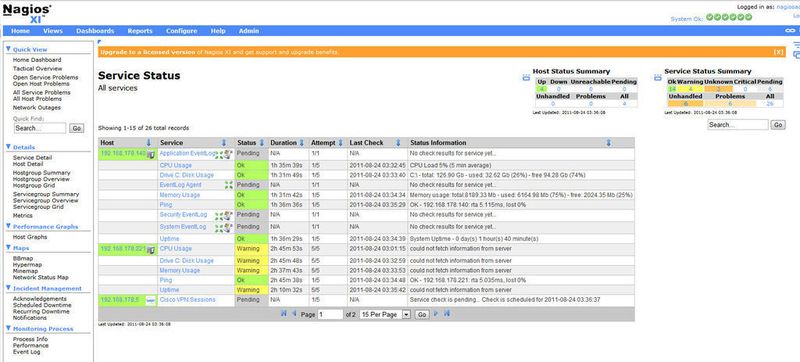Open the Cisco VPN Sessions service link
This screenshot has width=800, height=362.
point(187,300)
